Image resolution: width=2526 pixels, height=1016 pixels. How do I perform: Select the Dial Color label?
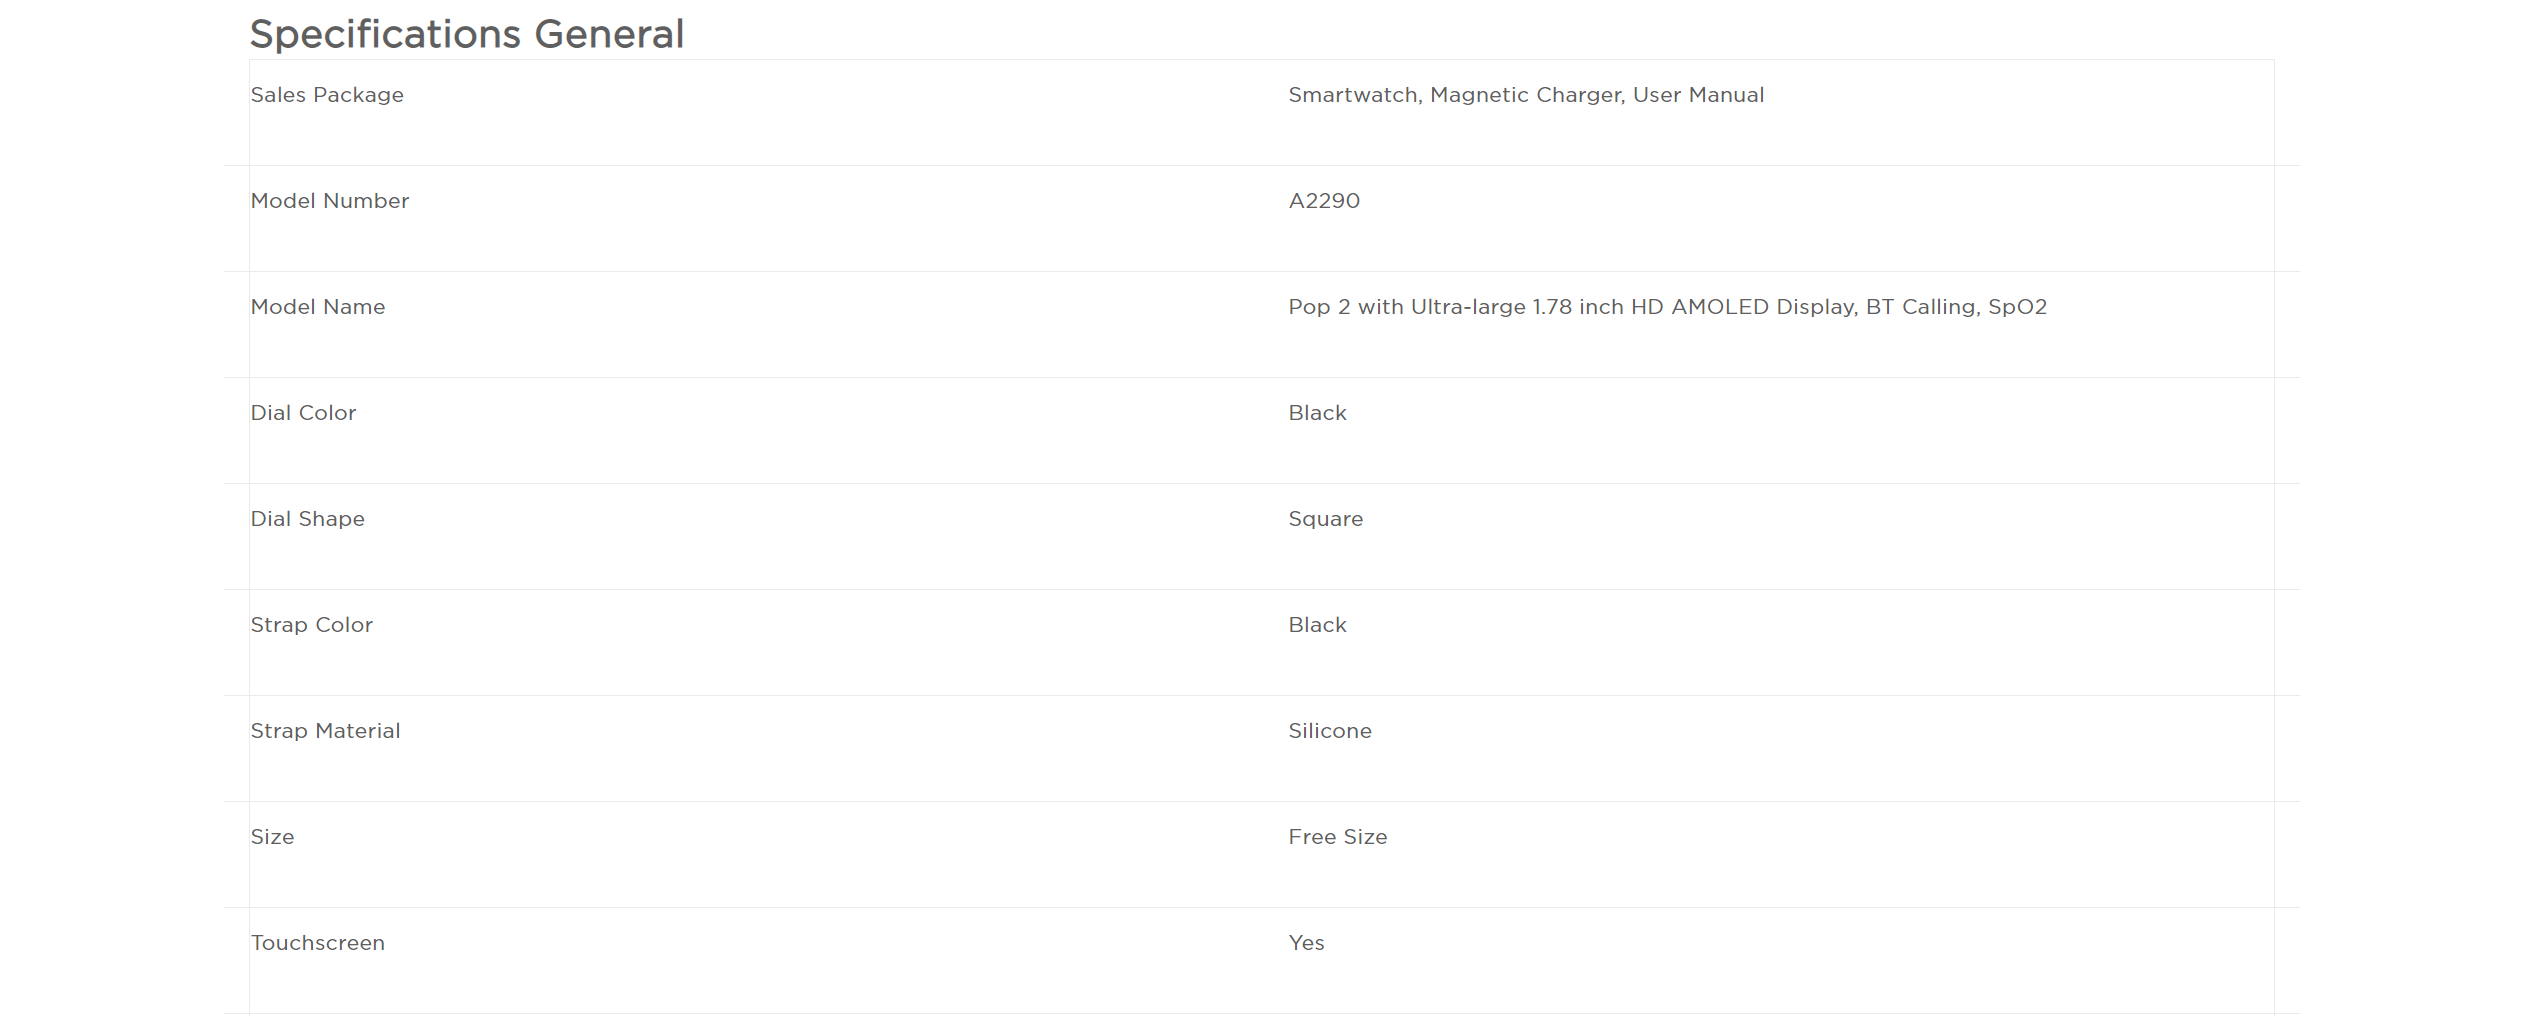point(303,413)
